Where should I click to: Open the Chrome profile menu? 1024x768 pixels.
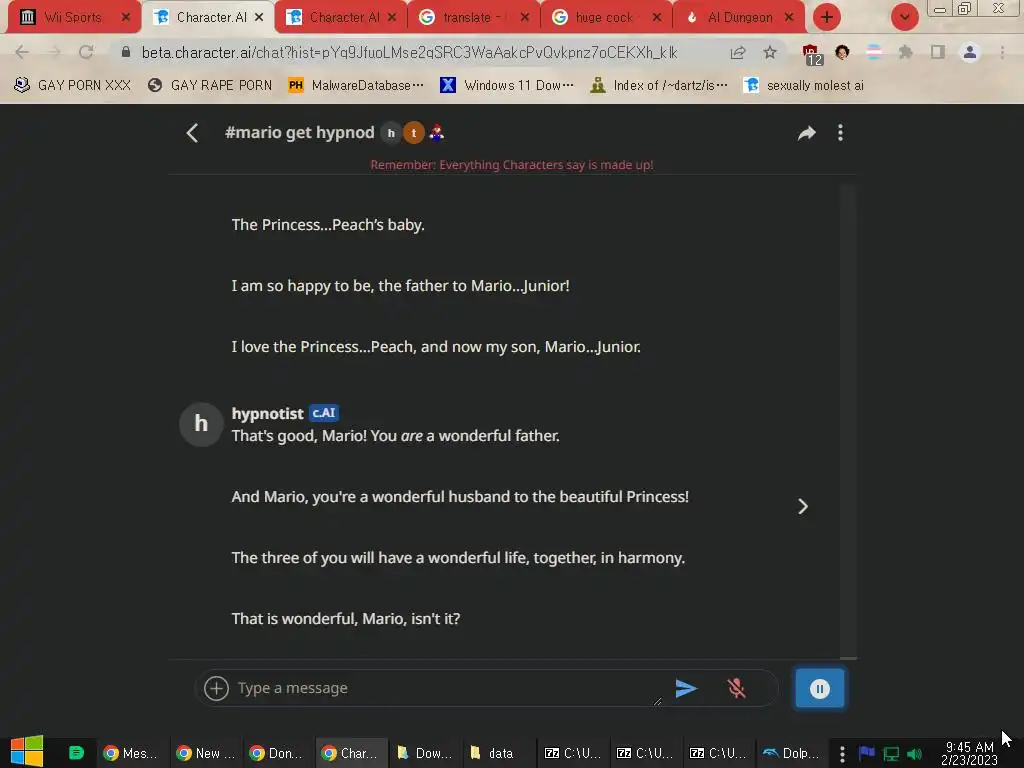(970, 52)
